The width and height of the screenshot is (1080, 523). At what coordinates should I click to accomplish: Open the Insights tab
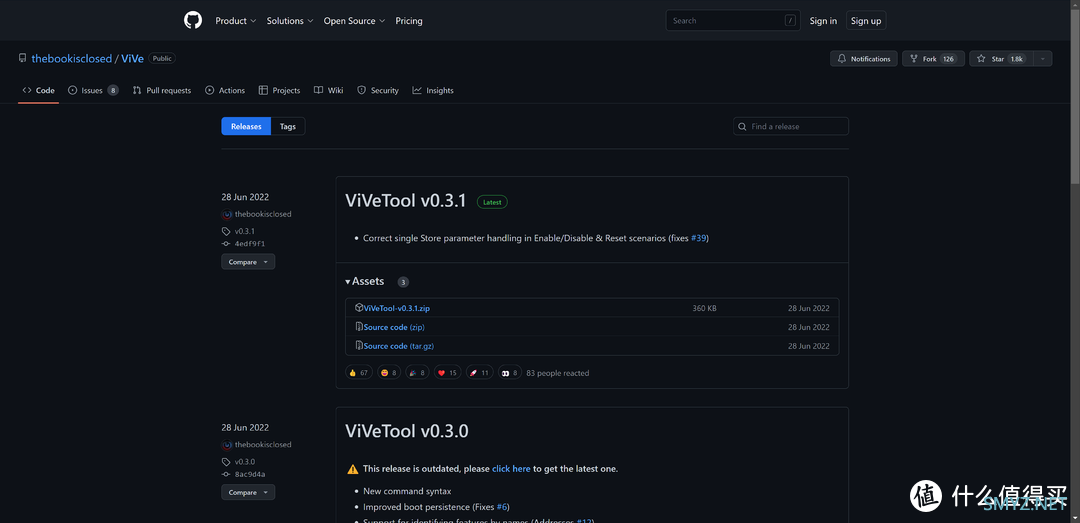(433, 90)
